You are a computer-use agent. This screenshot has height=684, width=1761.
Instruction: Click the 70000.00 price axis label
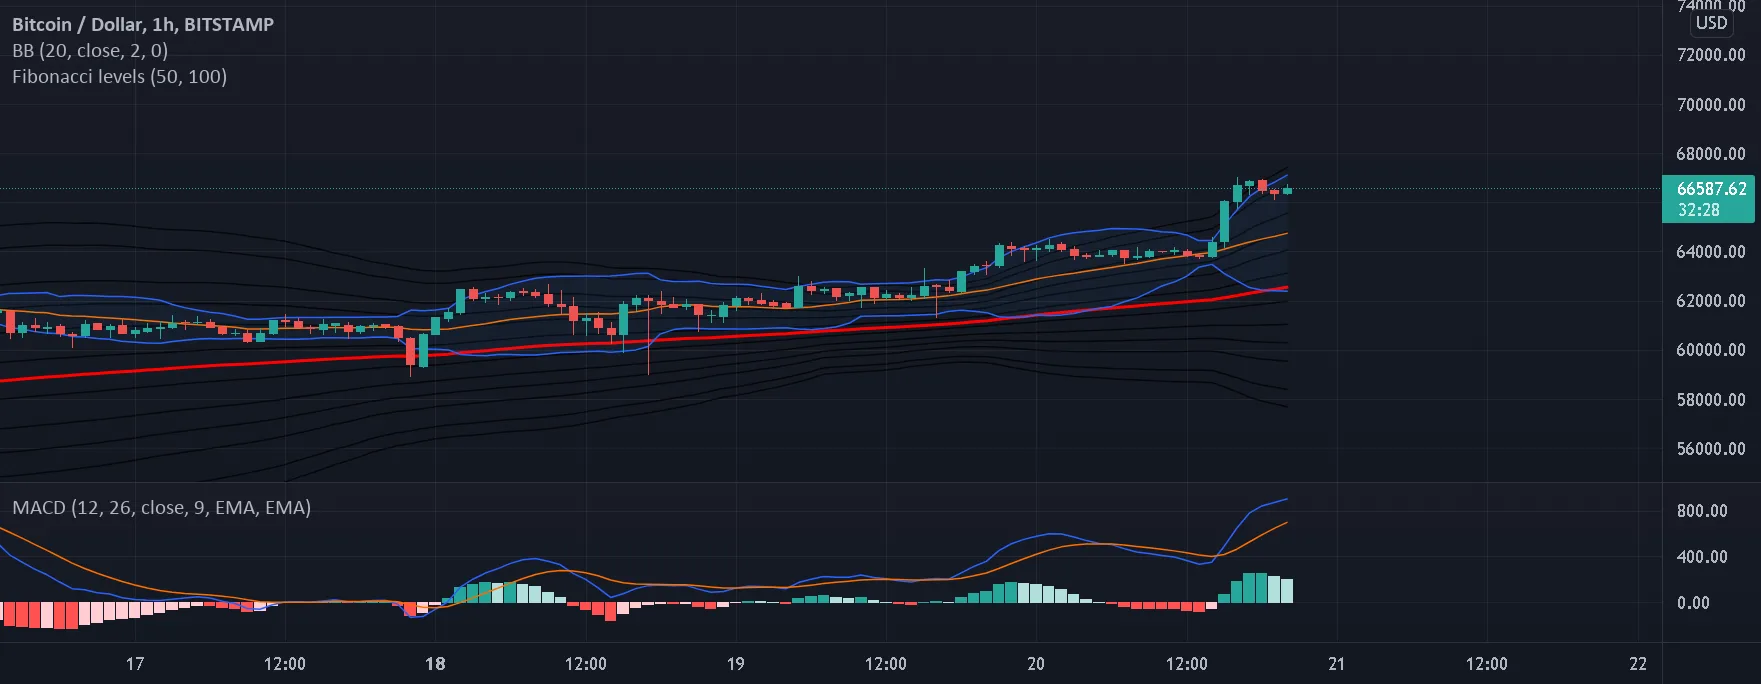(1711, 104)
